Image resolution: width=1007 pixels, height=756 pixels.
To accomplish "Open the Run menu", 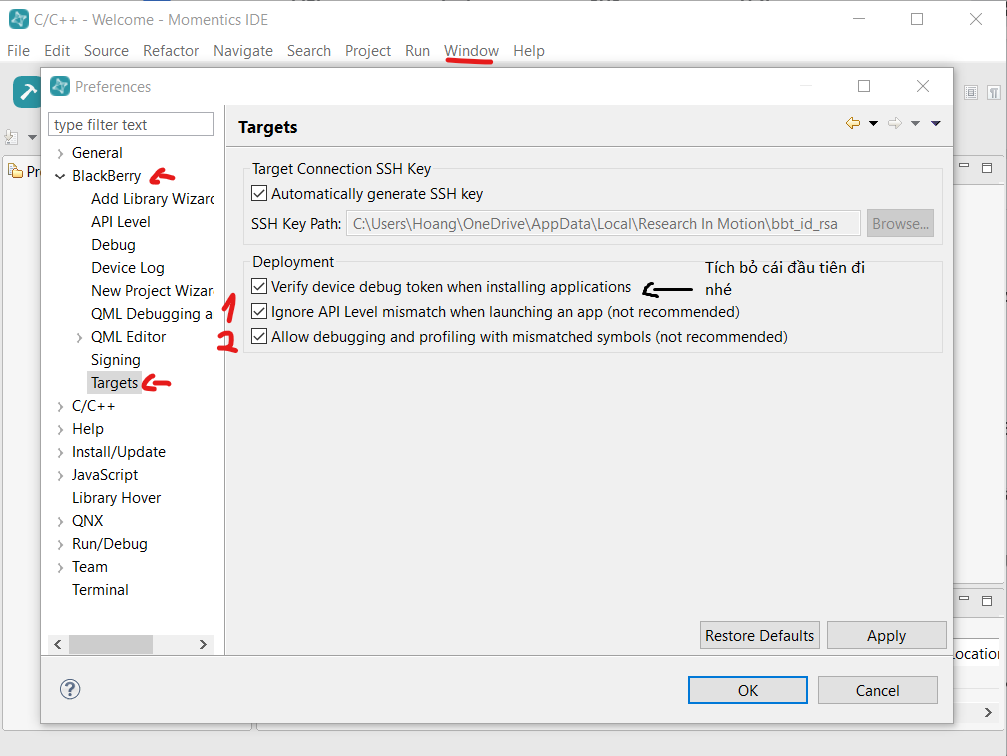I will coord(417,51).
